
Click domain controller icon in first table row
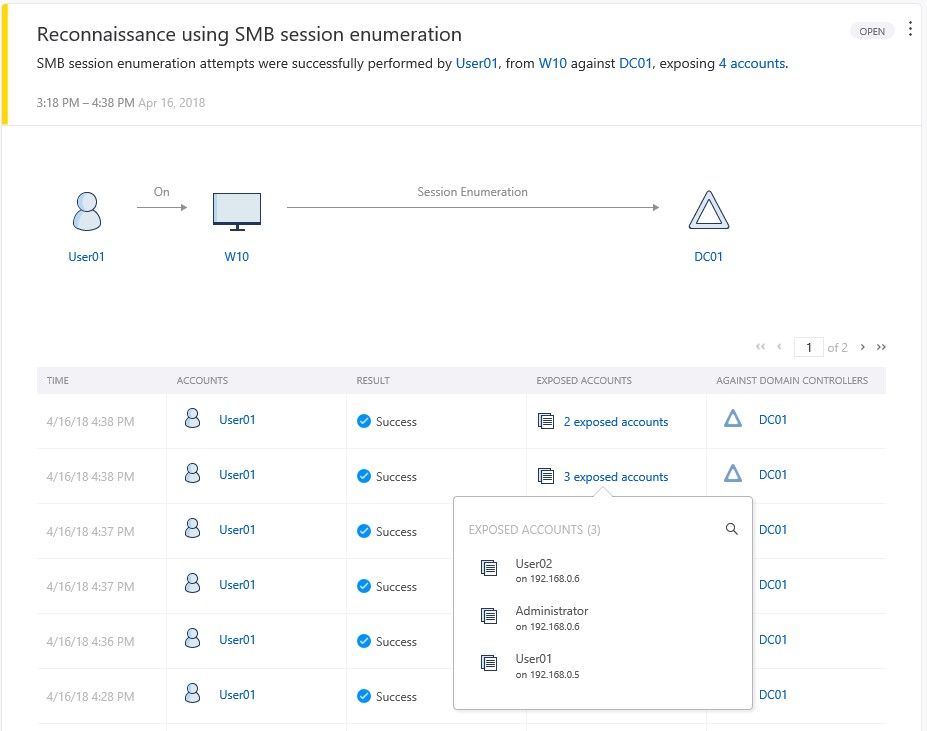(733, 420)
